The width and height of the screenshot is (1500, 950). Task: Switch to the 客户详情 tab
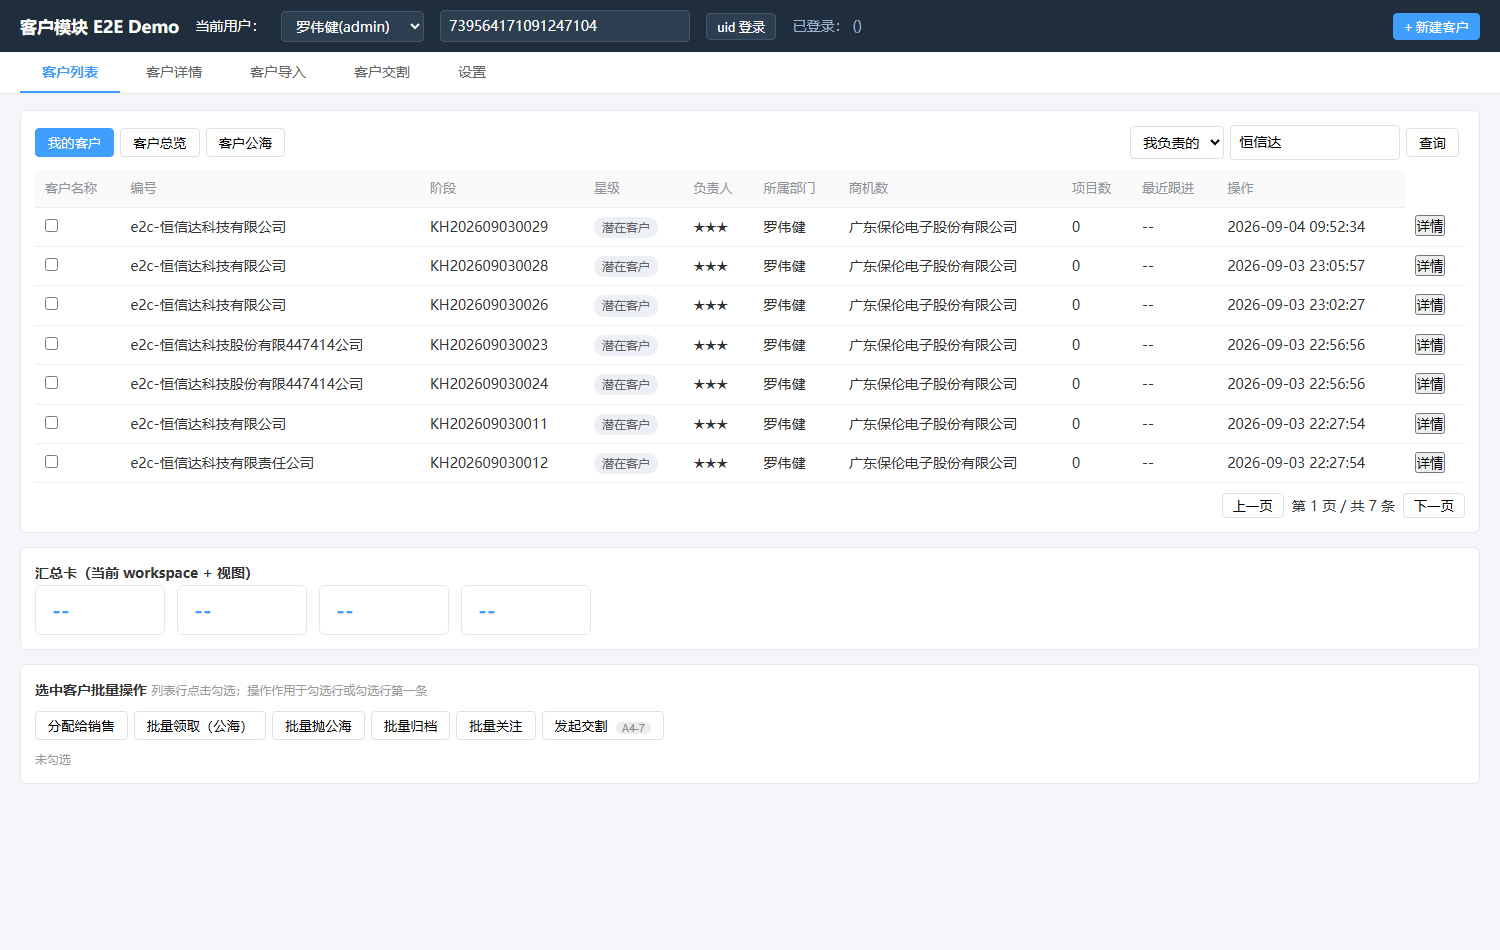click(174, 72)
